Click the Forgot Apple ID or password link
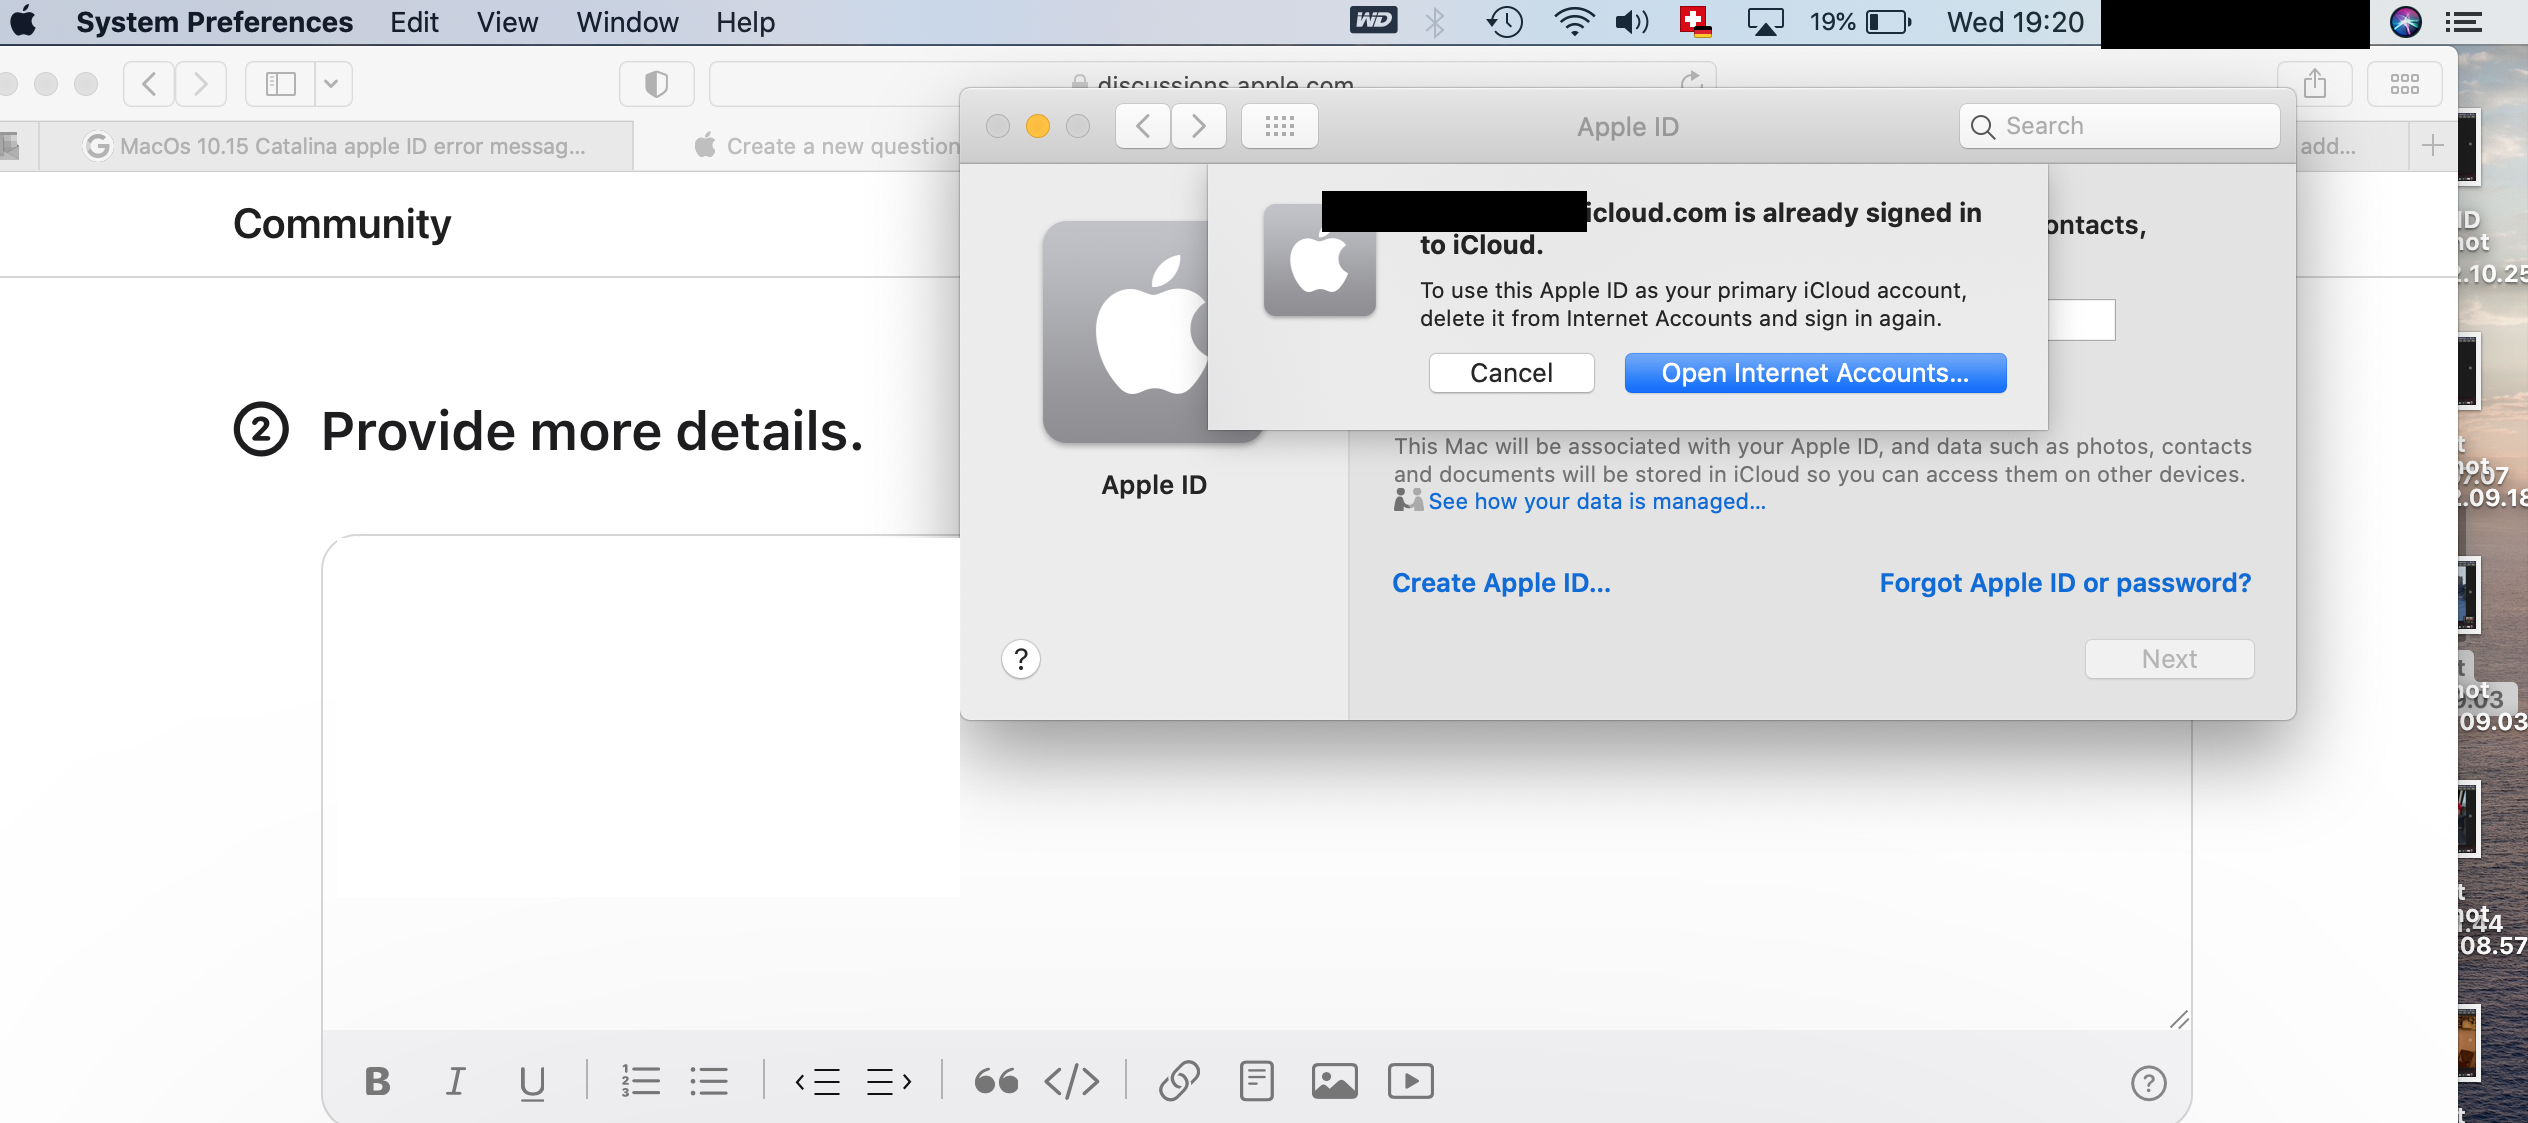Viewport: 2528px width, 1123px height. [x=2064, y=582]
